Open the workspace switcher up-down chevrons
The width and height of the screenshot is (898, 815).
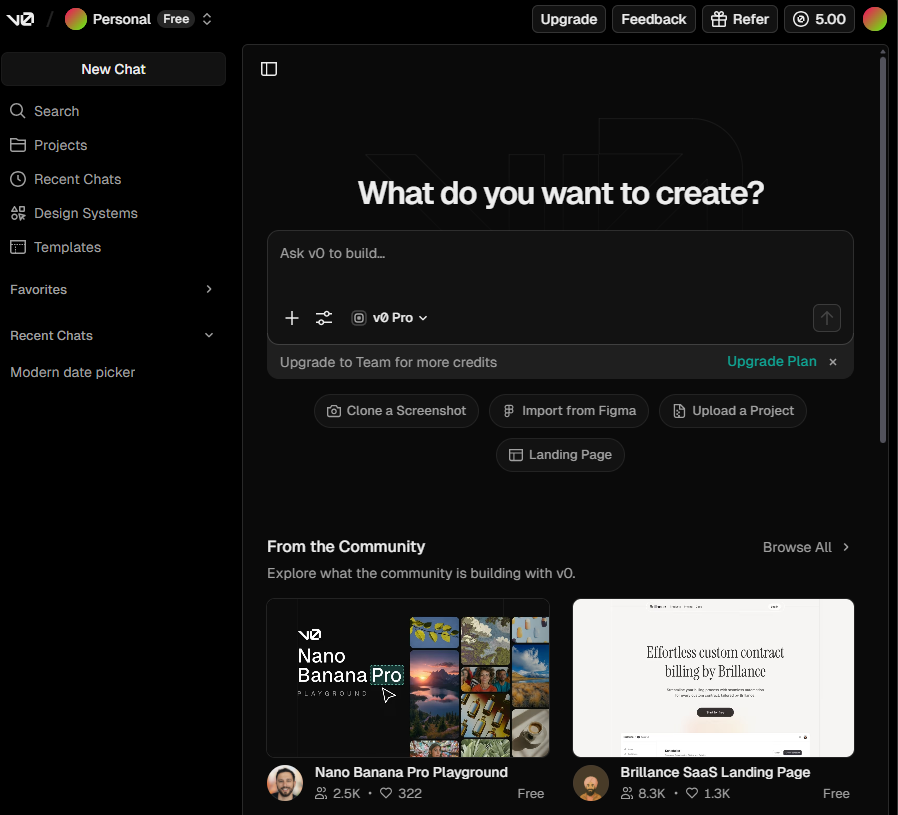pyautogui.click(x=207, y=19)
